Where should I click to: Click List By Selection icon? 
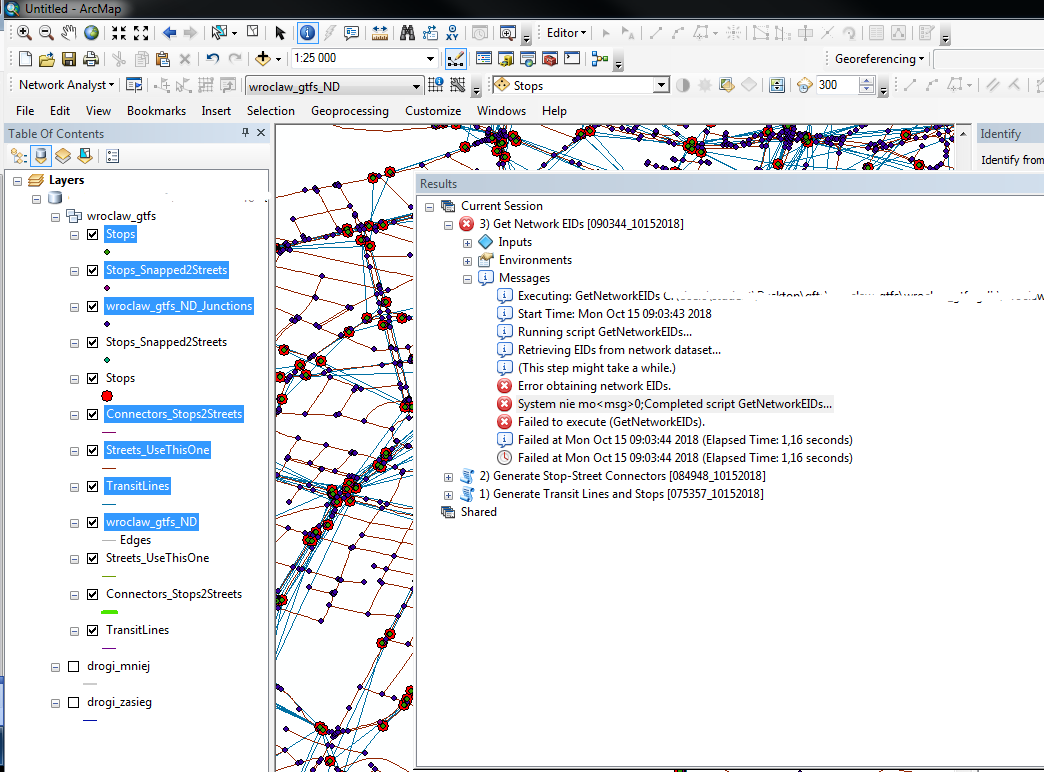(85, 156)
